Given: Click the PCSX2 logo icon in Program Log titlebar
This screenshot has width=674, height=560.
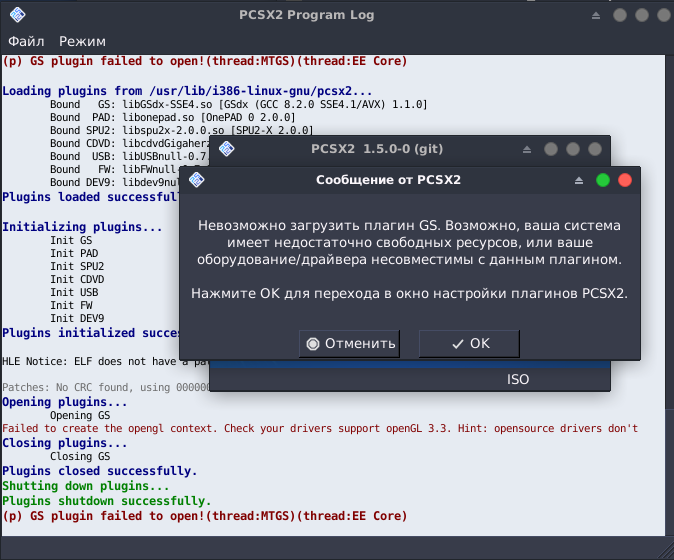Looking at the screenshot, I should 18,15.
